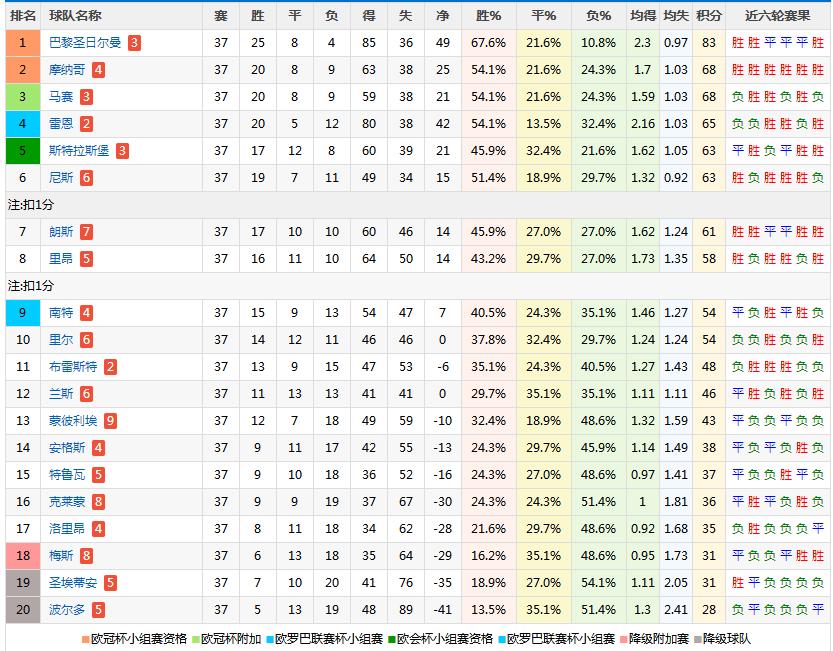
Task: Click the red badge next to 圣埃蒂安
Action: (x=110, y=583)
